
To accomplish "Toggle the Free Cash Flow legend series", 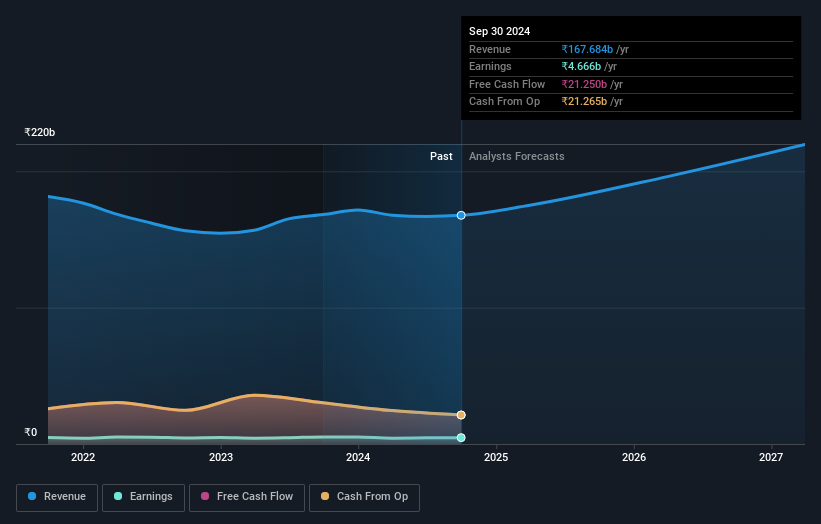I will coord(247,497).
